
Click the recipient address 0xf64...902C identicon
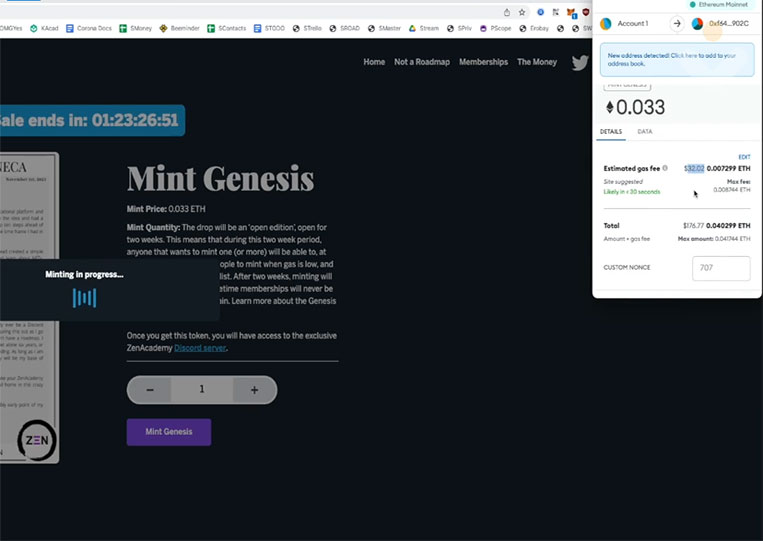[697, 23]
